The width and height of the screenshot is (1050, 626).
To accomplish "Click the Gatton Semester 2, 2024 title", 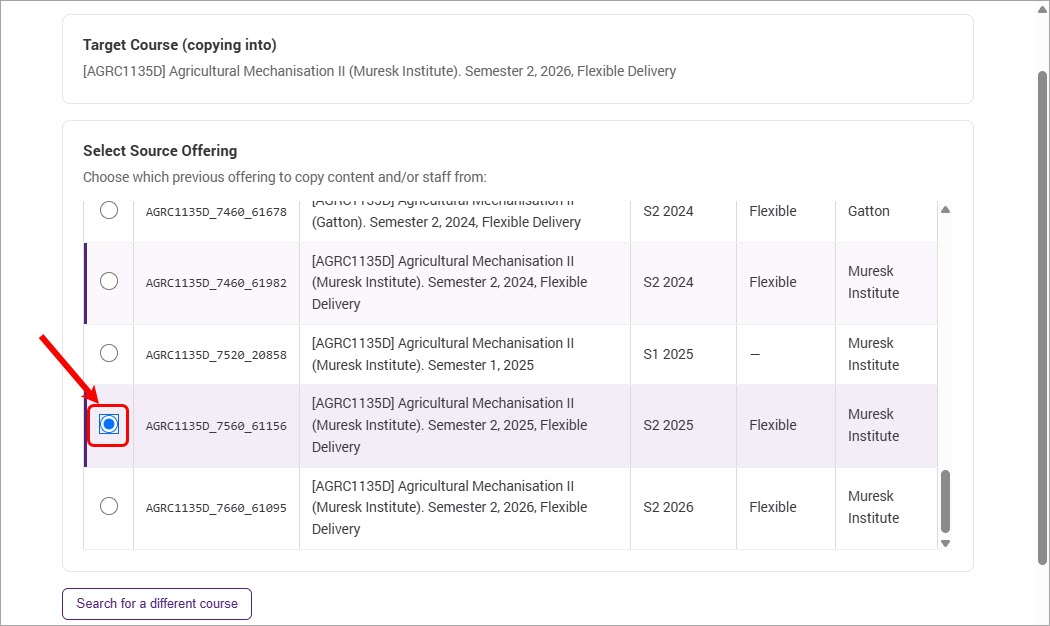I will (x=446, y=213).
